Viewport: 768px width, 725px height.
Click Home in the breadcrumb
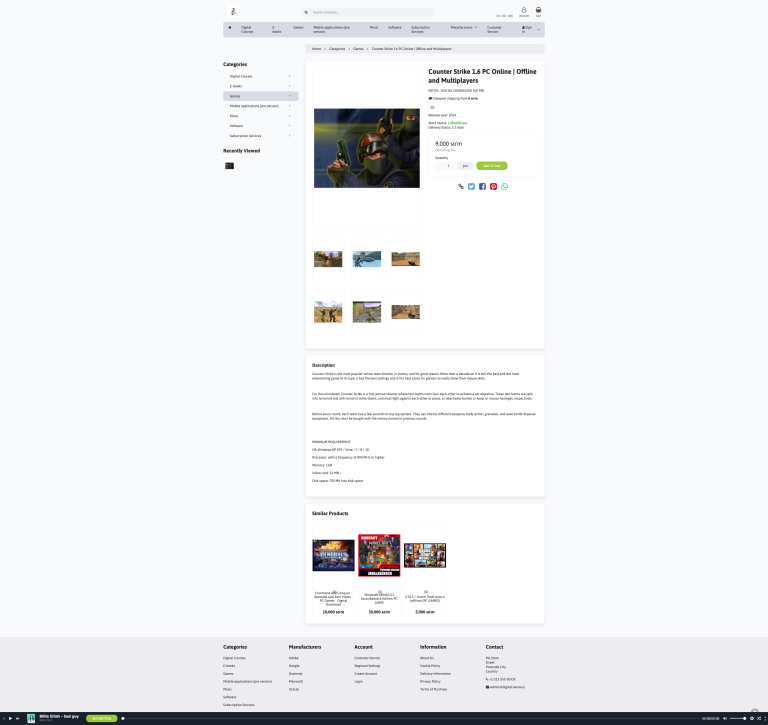pos(316,49)
